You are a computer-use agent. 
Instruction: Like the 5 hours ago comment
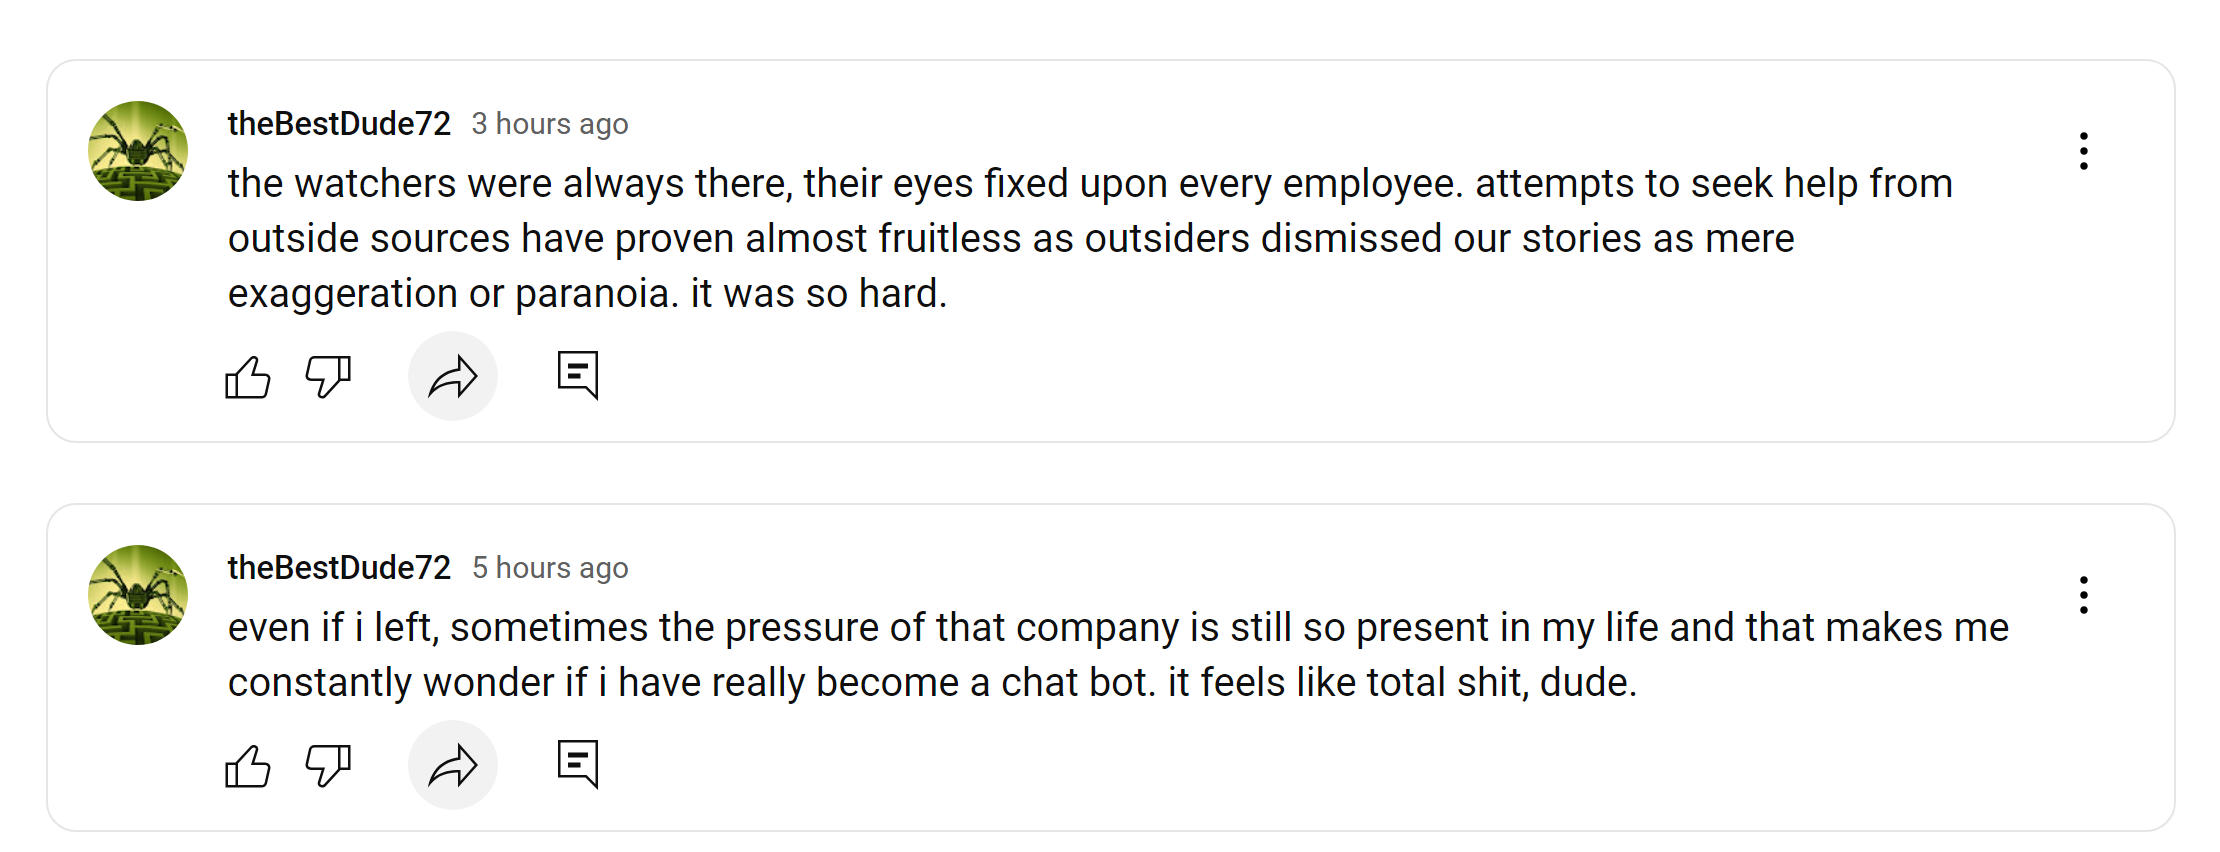click(x=248, y=766)
